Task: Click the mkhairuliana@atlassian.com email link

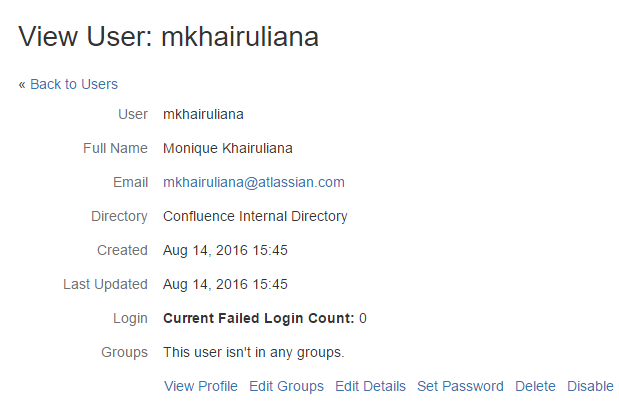Action: pos(254,182)
